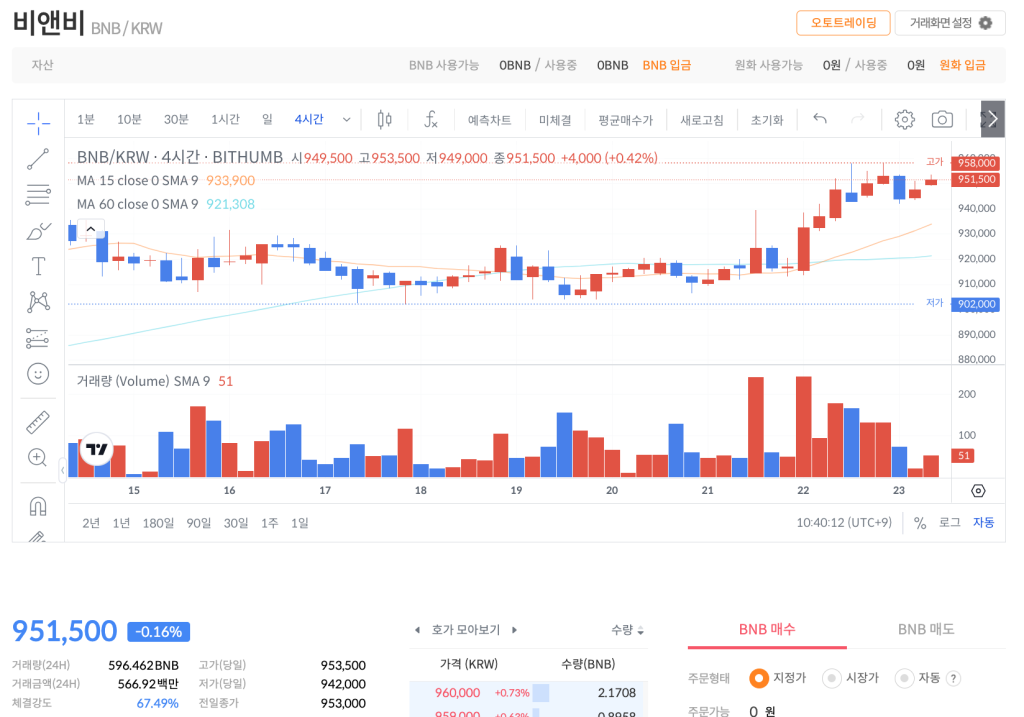Select the ruler measure tool
Viewport: 1024px width, 717px height.
click(x=38, y=422)
